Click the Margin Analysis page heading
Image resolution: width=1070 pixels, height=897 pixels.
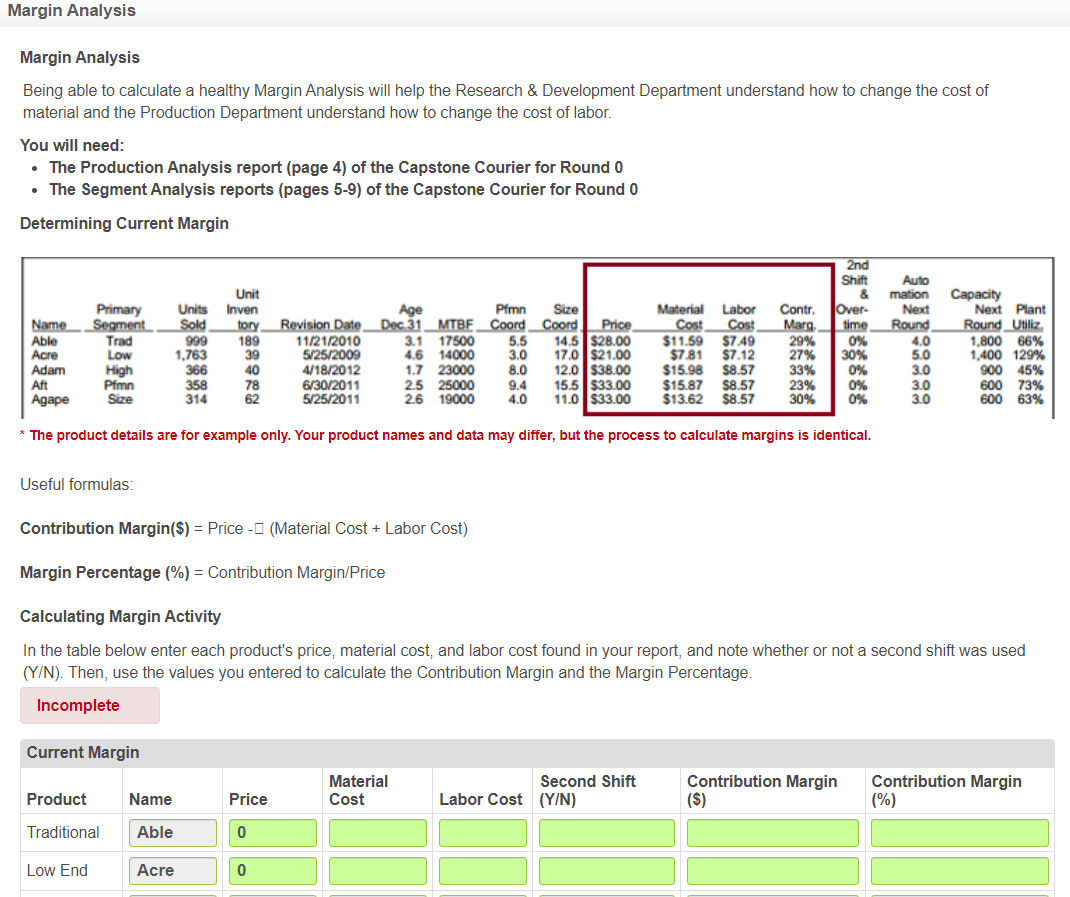click(71, 11)
